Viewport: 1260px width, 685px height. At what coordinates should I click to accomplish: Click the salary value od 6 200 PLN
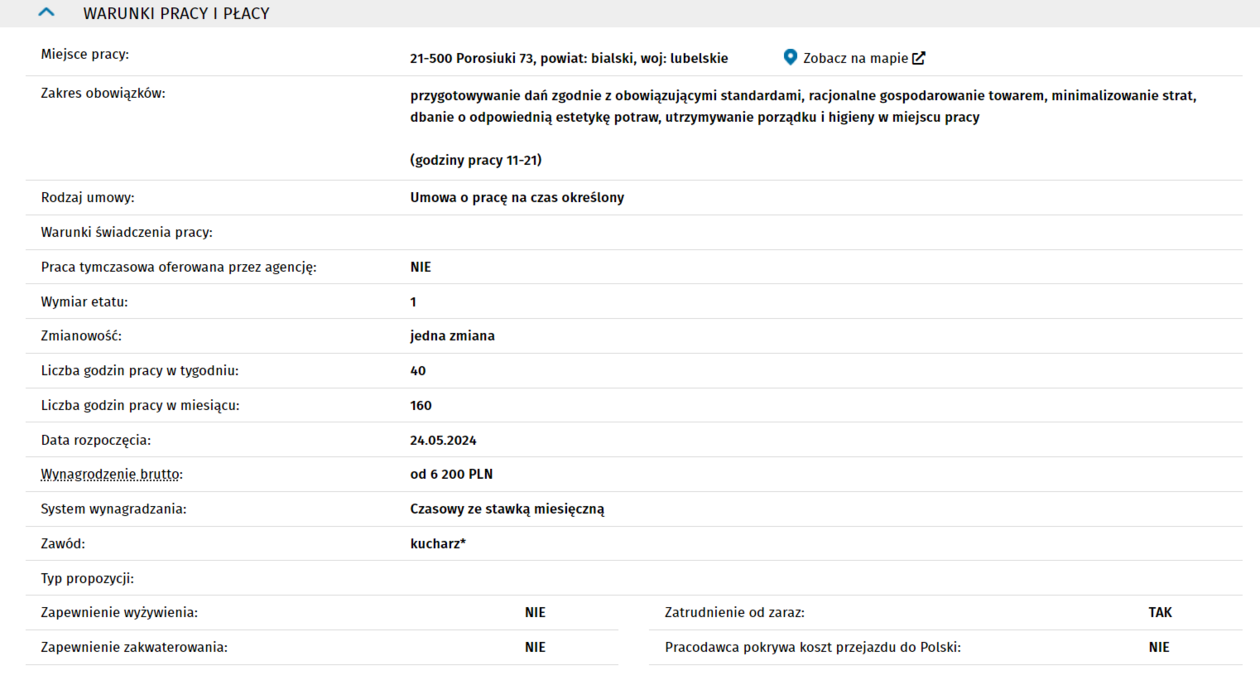pos(451,474)
